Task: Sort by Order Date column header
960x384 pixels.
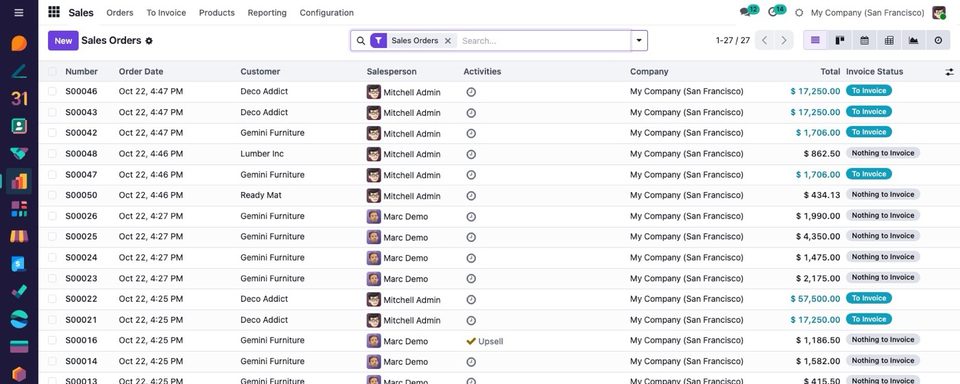Action: (x=141, y=72)
